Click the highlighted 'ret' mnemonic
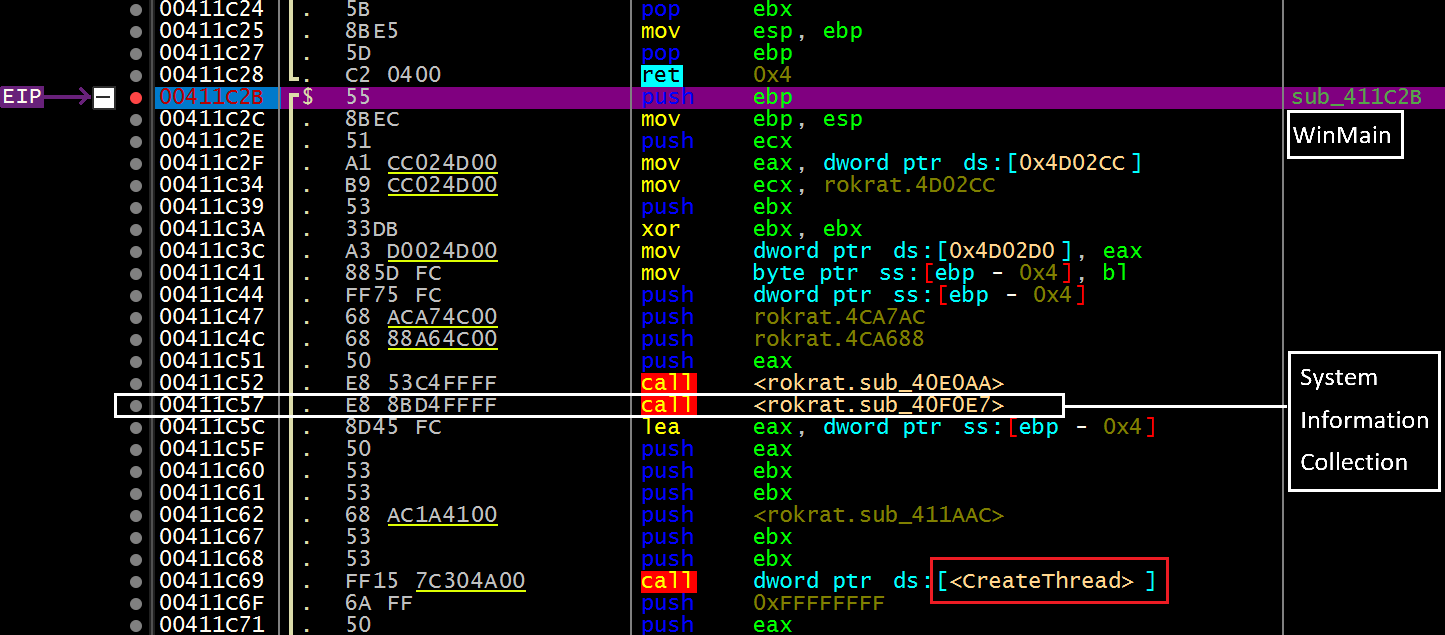 (x=661, y=75)
